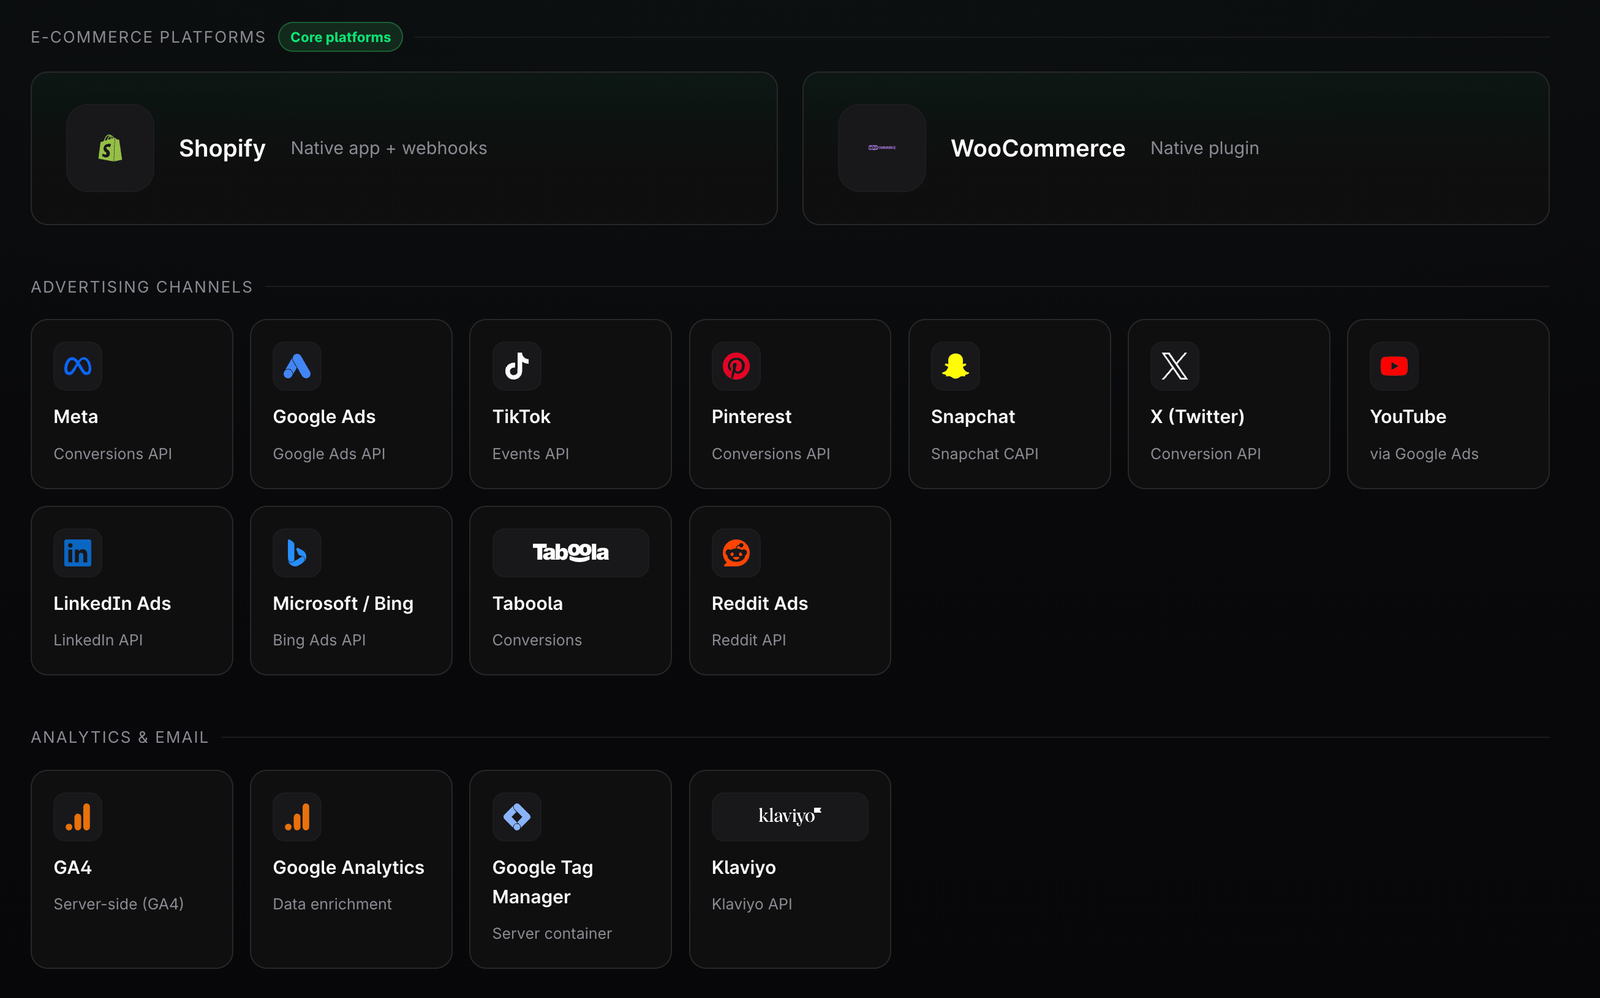Image resolution: width=1600 pixels, height=998 pixels.
Task: Click 'Data enrichment' subtitle
Action: click(x=332, y=904)
